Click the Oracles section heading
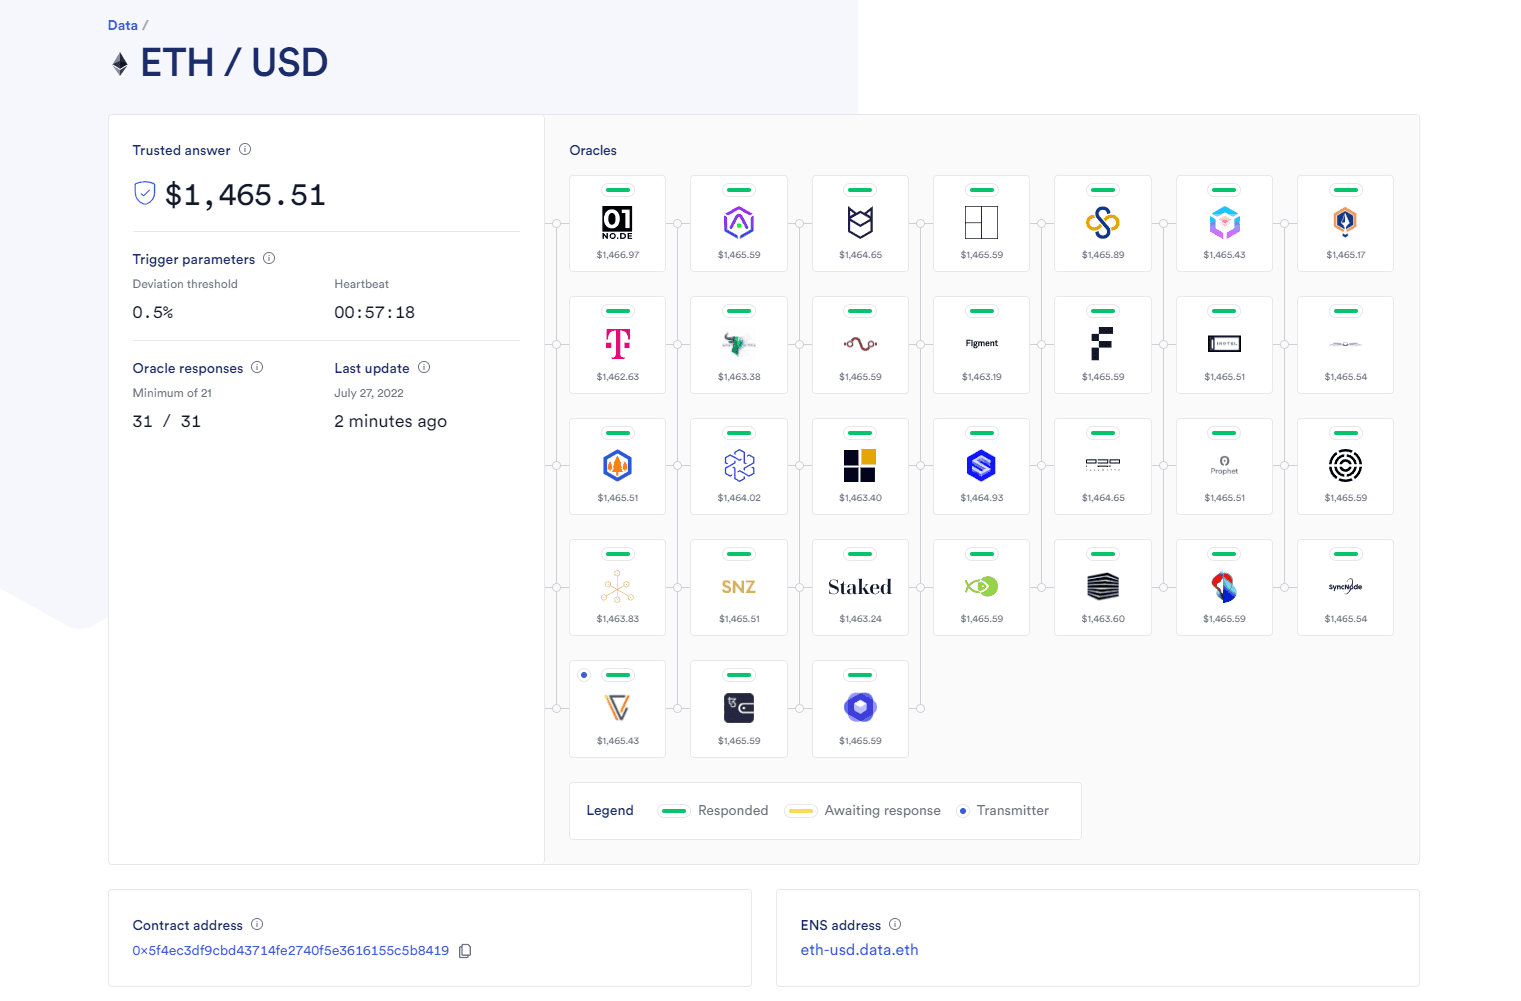1521x1001 pixels. click(x=593, y=151)
